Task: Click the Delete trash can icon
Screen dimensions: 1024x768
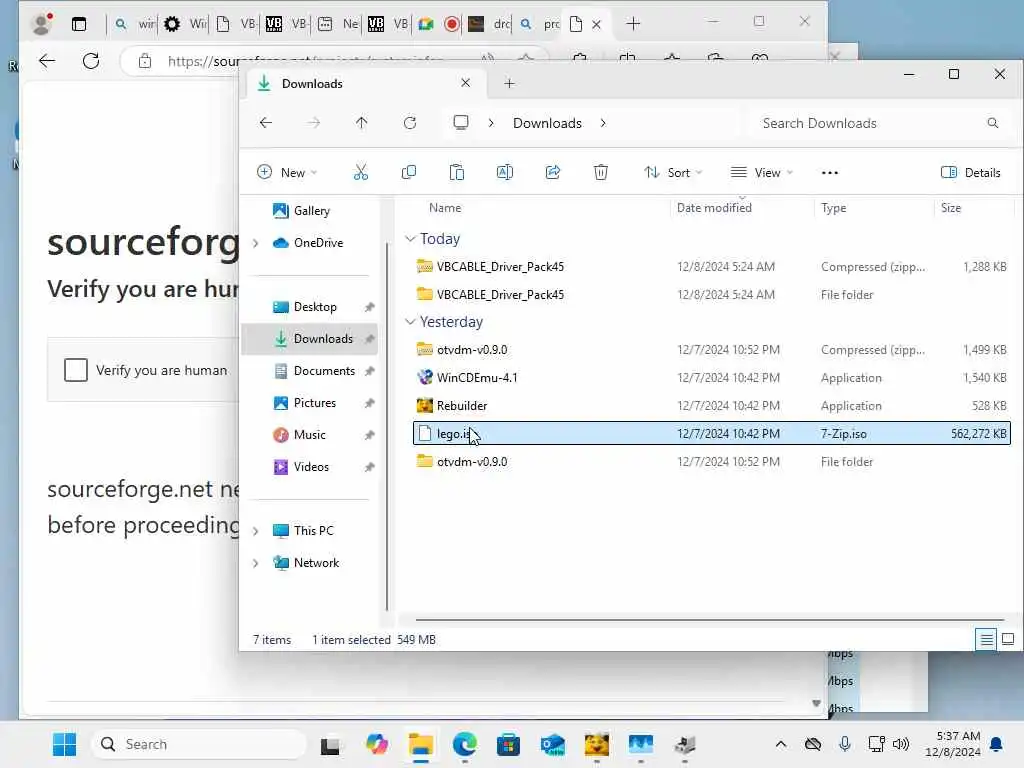Action: pos(601,172)
